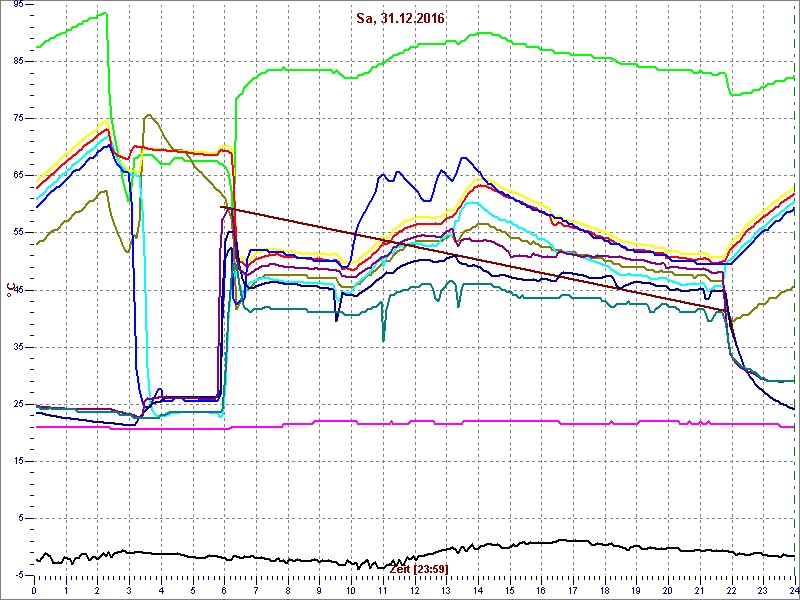This screenshot has height=600, width=800.
Task: Select the 15 degree value on temperature axis
Action: 18,461
